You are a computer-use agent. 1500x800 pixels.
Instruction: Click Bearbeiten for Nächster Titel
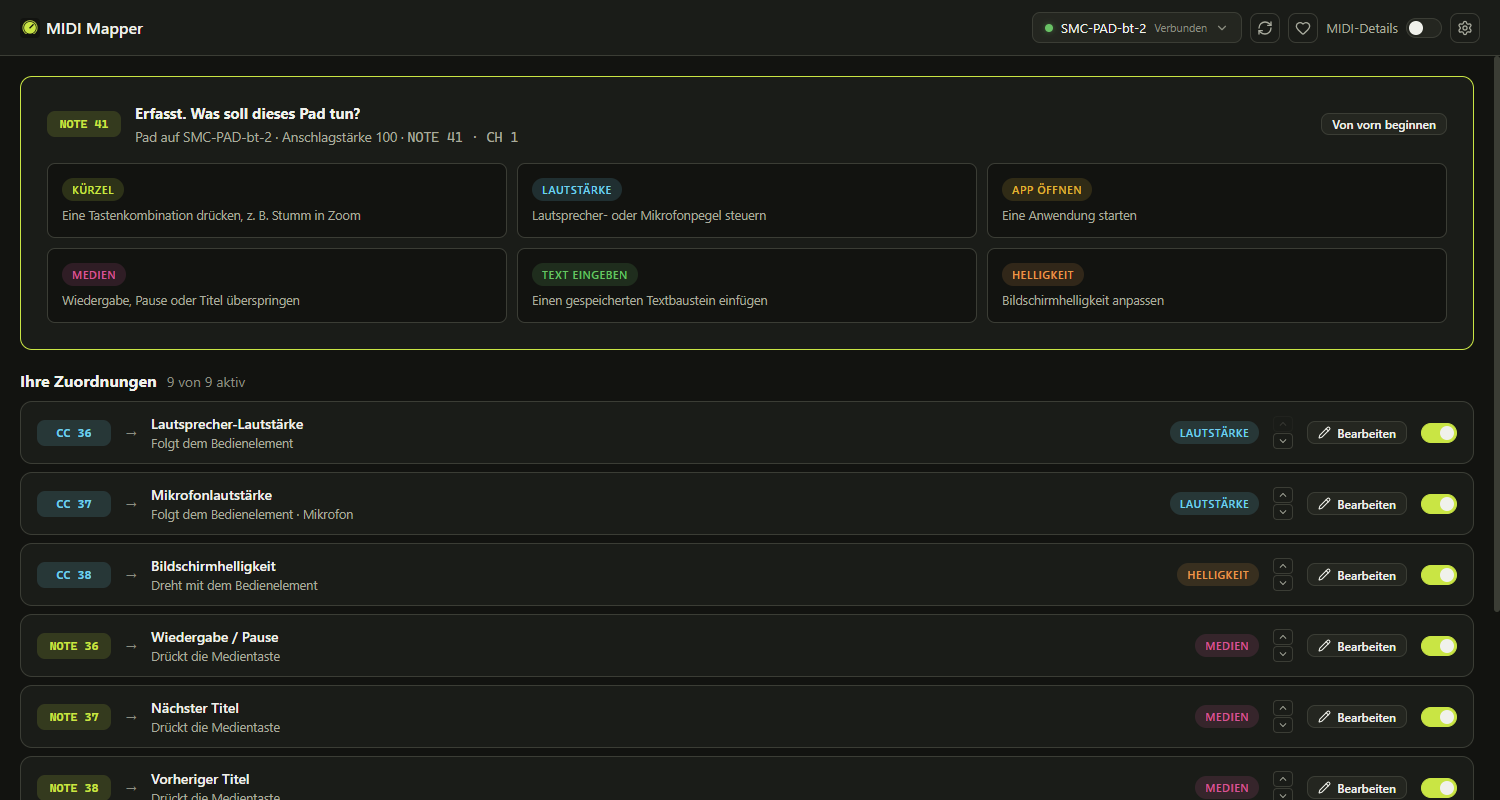1357,717
